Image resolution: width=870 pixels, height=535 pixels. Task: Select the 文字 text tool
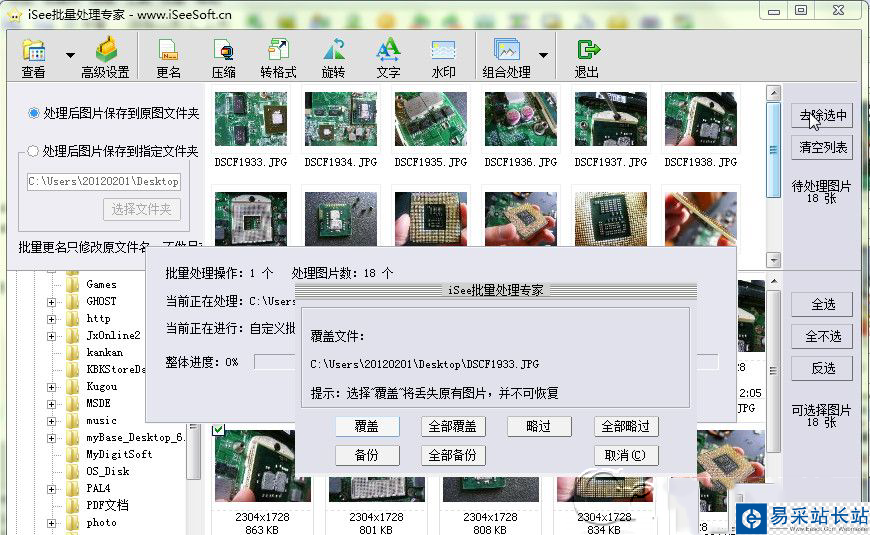click(388, 58)
